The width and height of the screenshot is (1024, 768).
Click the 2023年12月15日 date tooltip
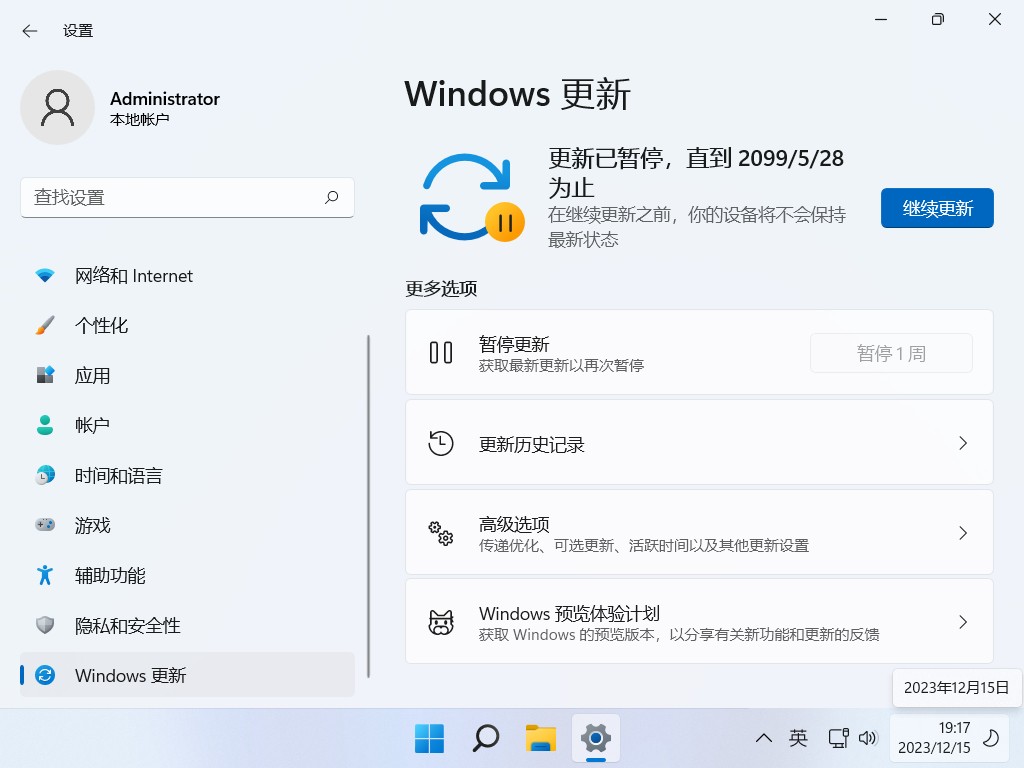click(957, 688)
